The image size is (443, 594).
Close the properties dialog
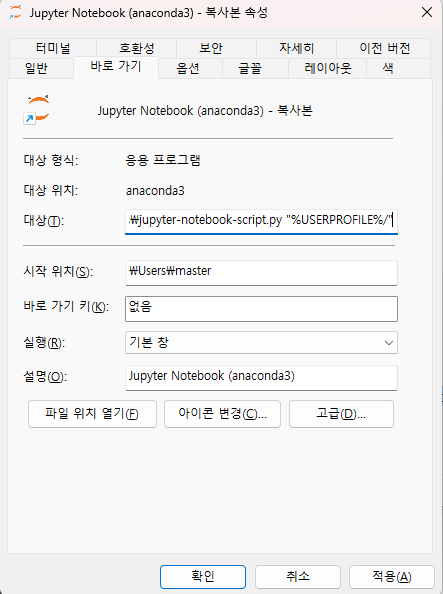(427, 12)
